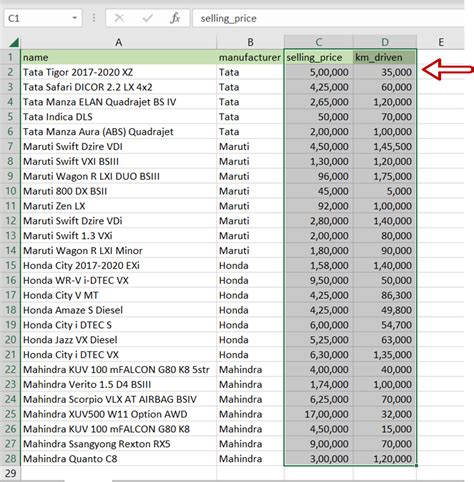Click cell 'Honda City i DTEC S'
This screenshot has height=482, width=474.
[x=119, y=325]
